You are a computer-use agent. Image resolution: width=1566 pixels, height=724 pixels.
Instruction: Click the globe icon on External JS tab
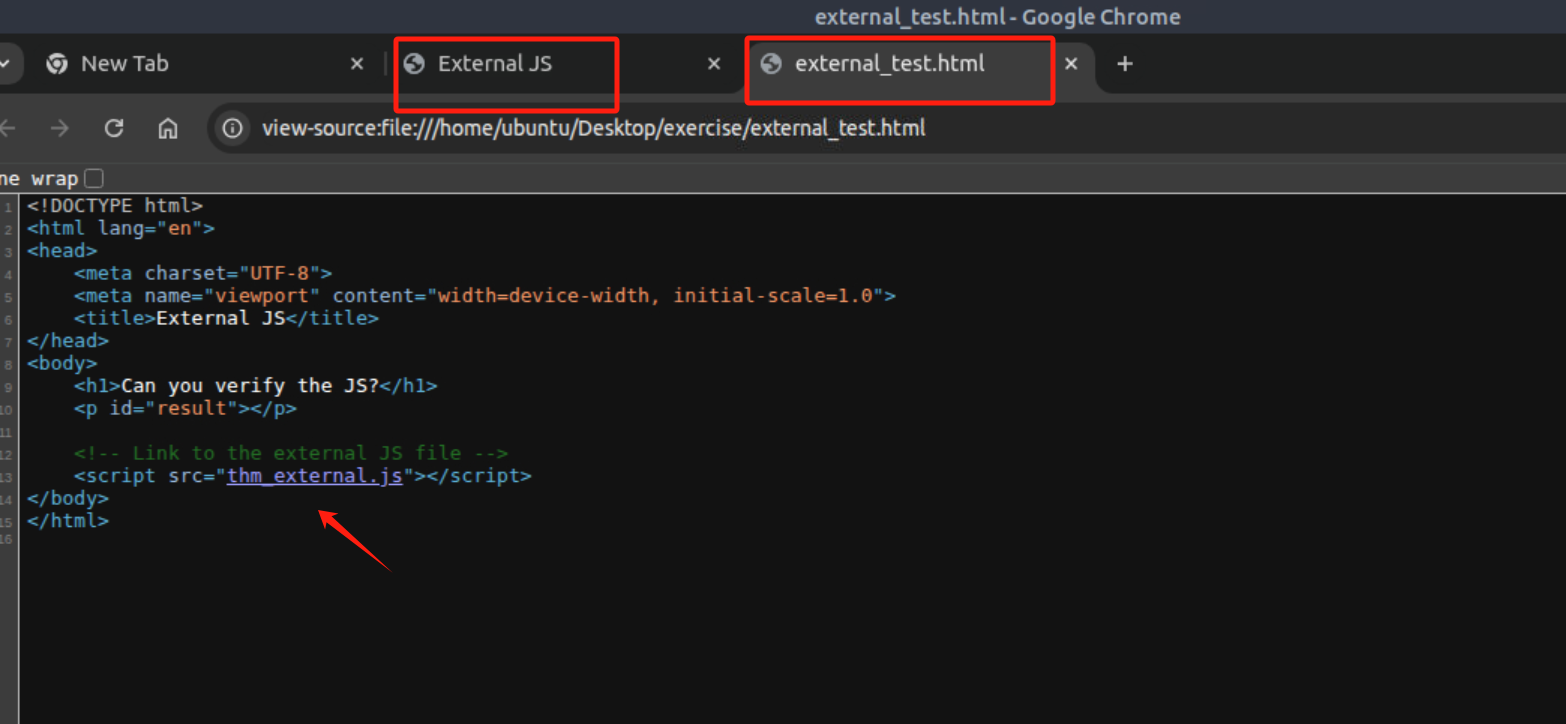[414, 64]
